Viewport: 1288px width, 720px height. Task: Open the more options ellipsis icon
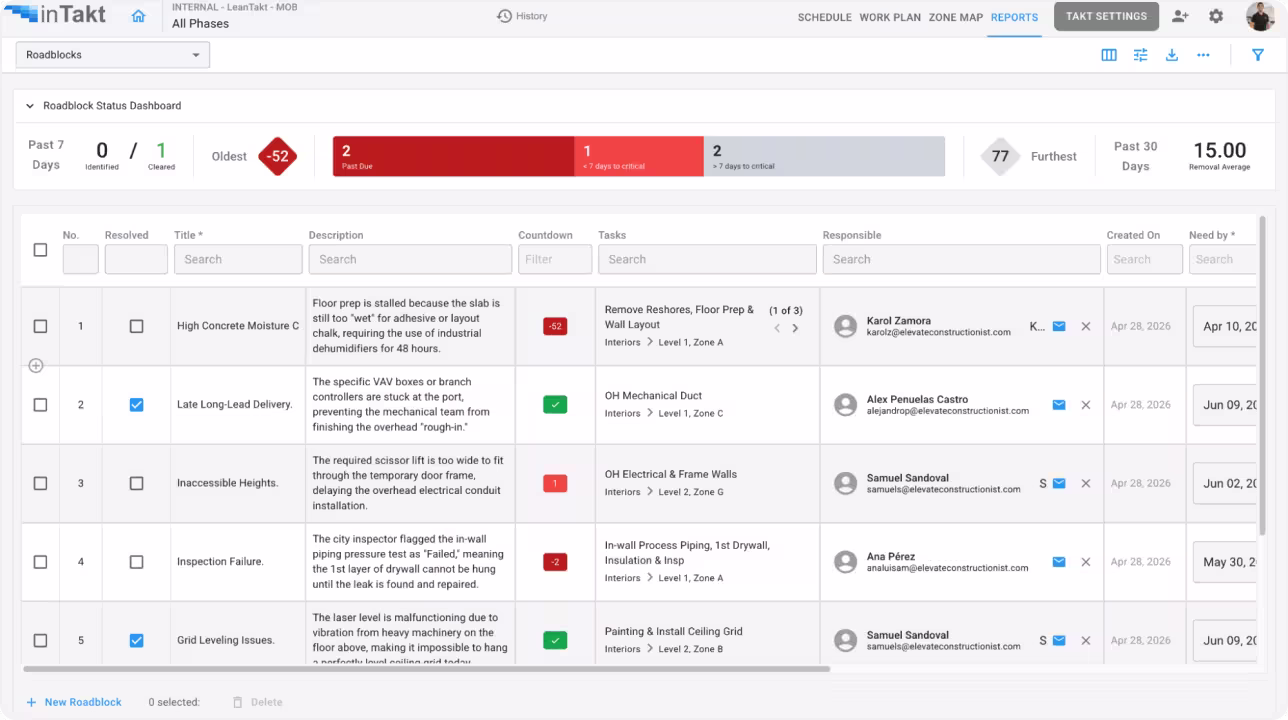point(1203,55)
